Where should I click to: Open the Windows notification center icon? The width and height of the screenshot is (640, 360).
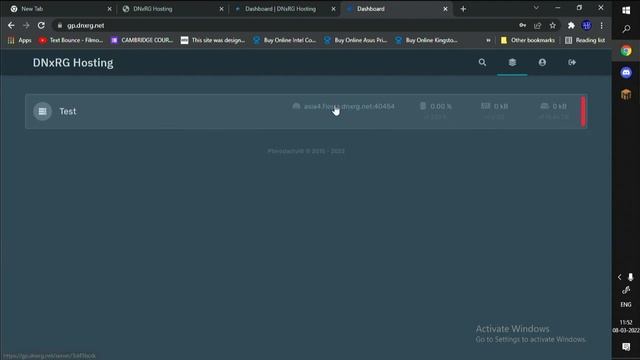point(626,347)
